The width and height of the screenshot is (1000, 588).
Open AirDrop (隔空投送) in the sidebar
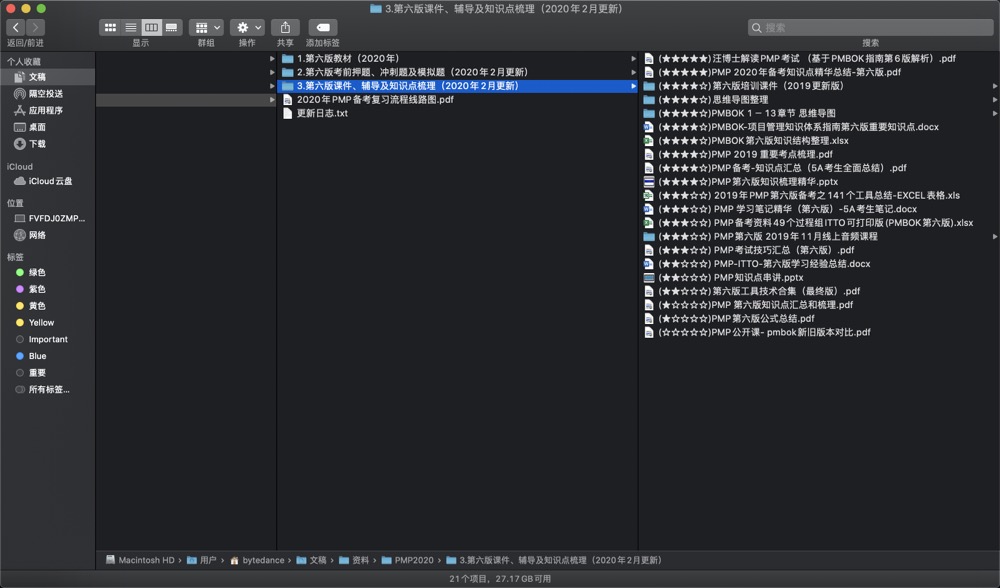(45, 93)
